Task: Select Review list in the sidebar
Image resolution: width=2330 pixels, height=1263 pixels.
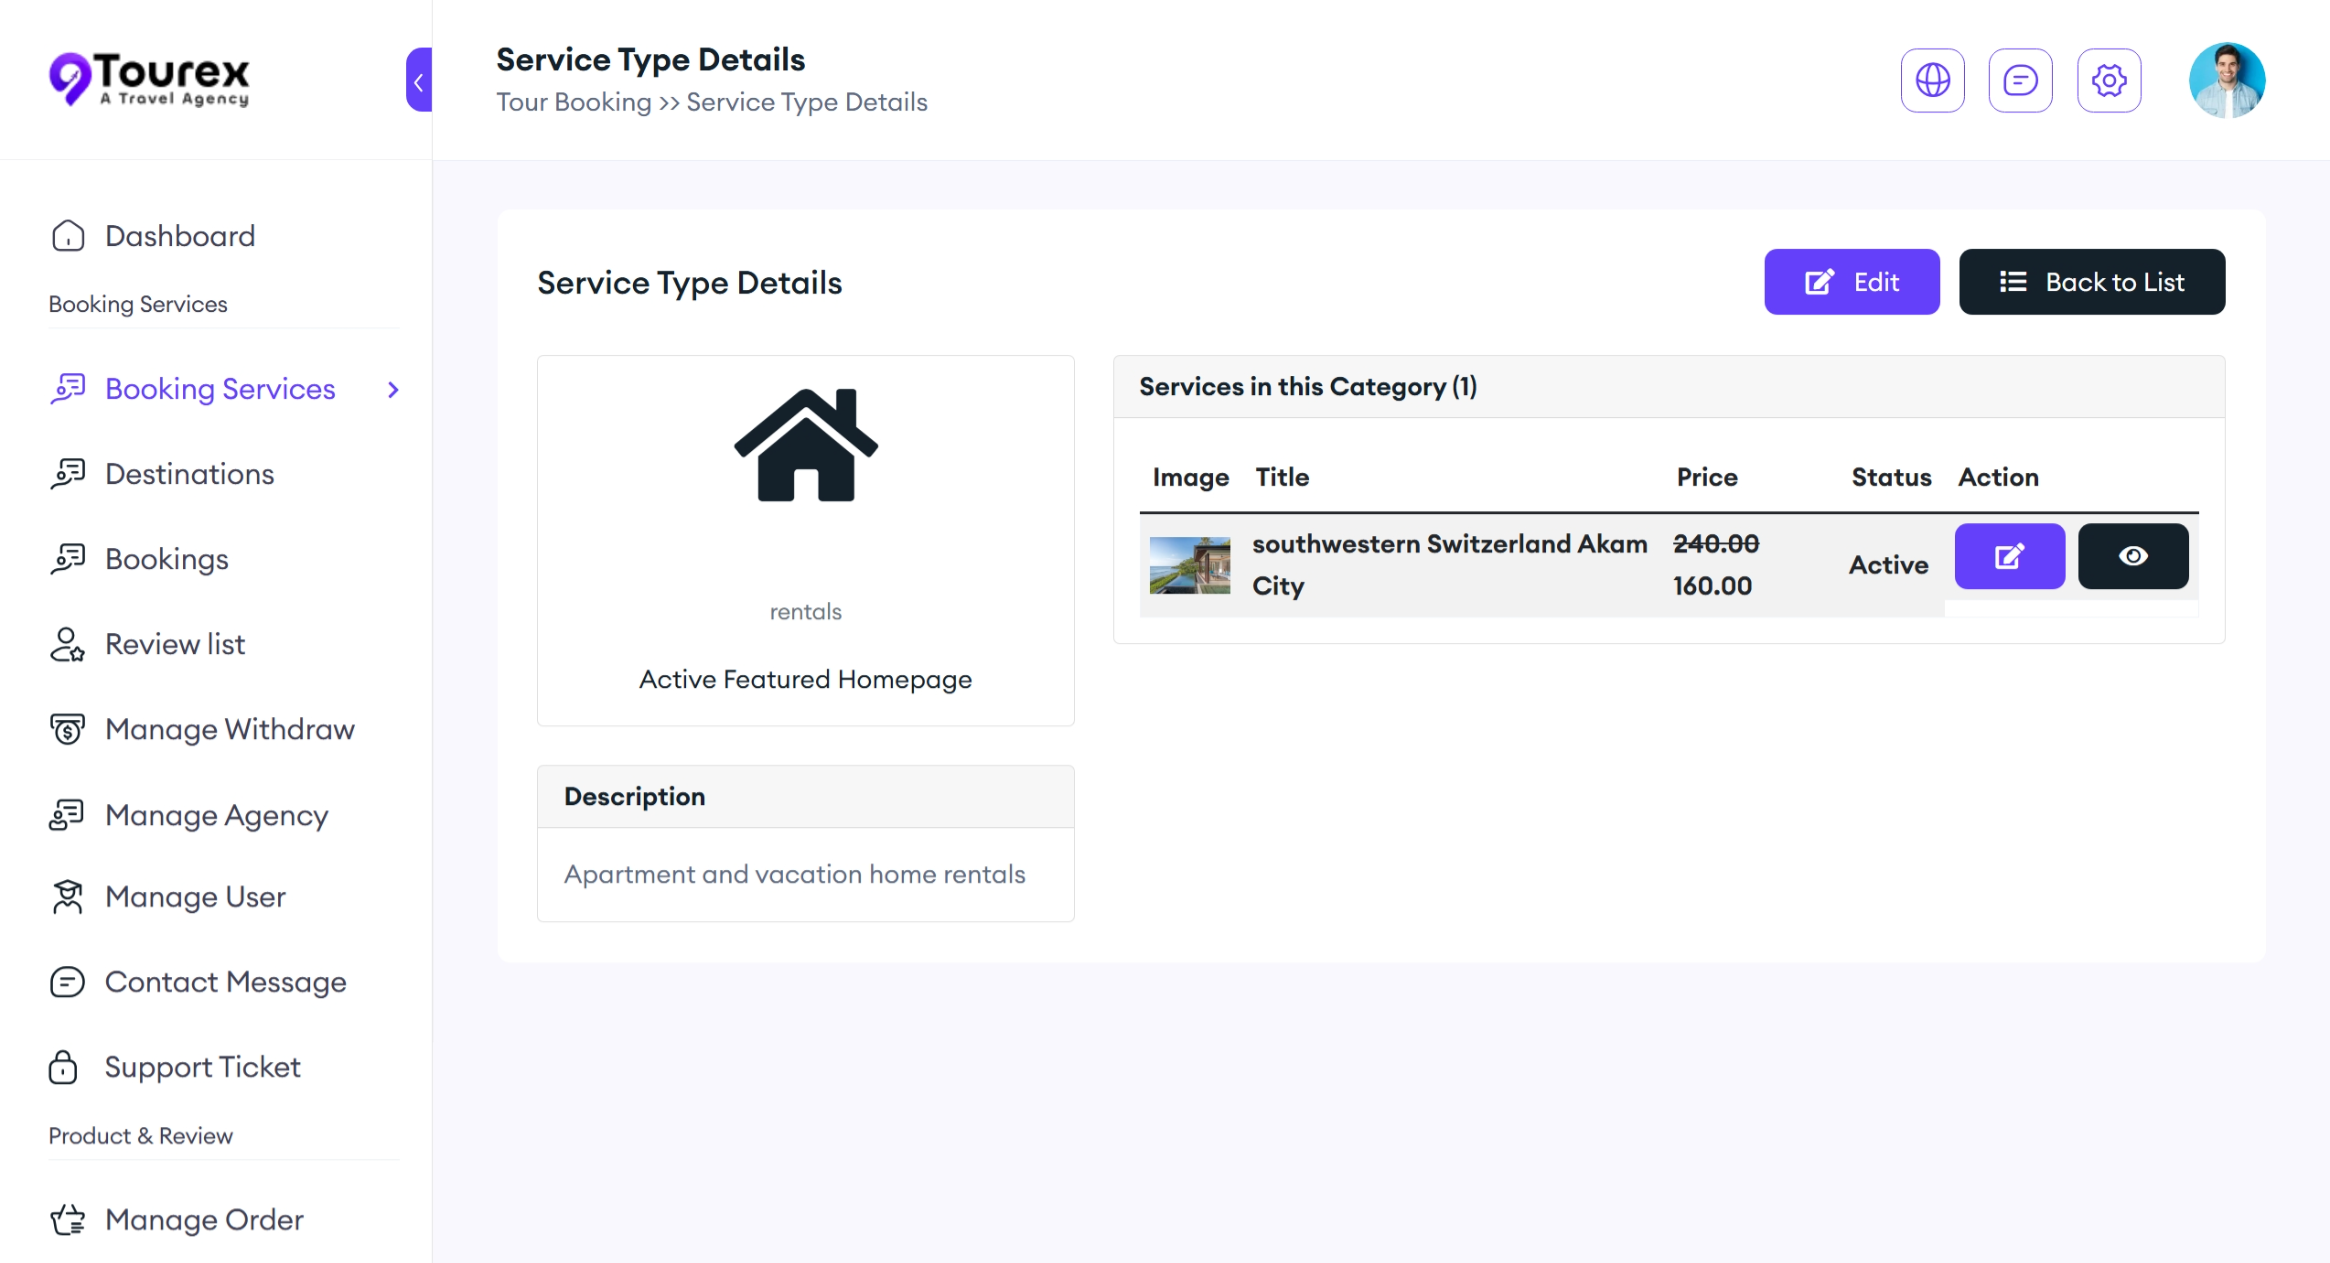Action: click(x=175, y=645)
